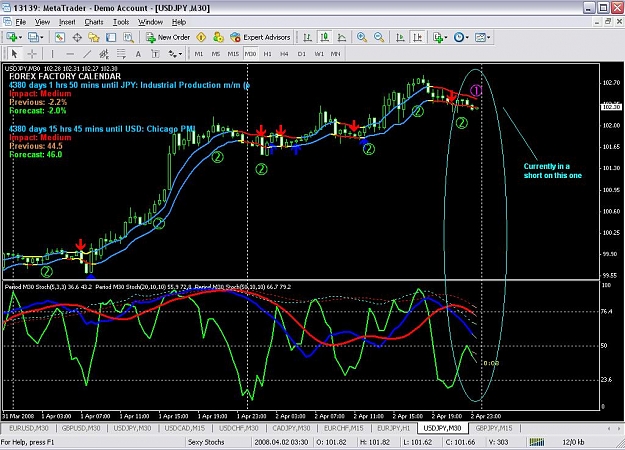625x450 pixels.
Task: Expand the dropdown arrow beside Indicators icon
Action: coord(446,37)
